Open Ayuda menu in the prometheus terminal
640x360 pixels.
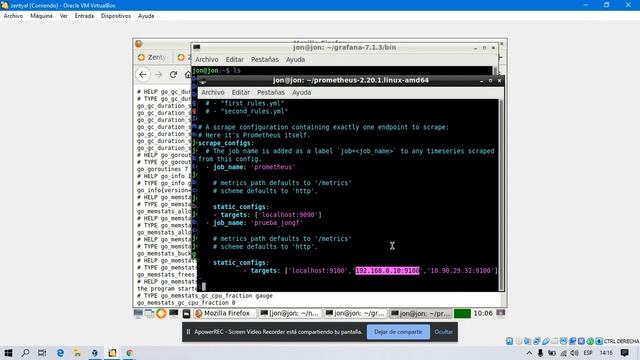click(302, 93)
